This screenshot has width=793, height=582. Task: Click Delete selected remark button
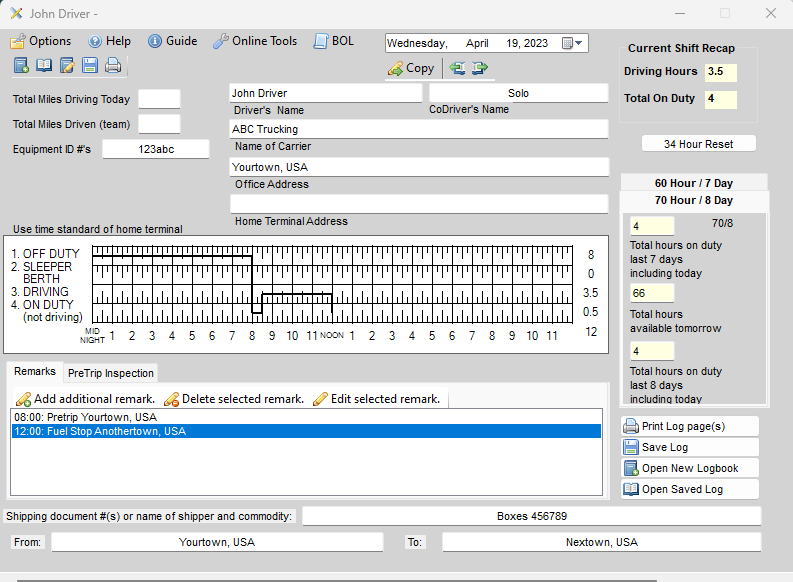click(x=234, y=399)
